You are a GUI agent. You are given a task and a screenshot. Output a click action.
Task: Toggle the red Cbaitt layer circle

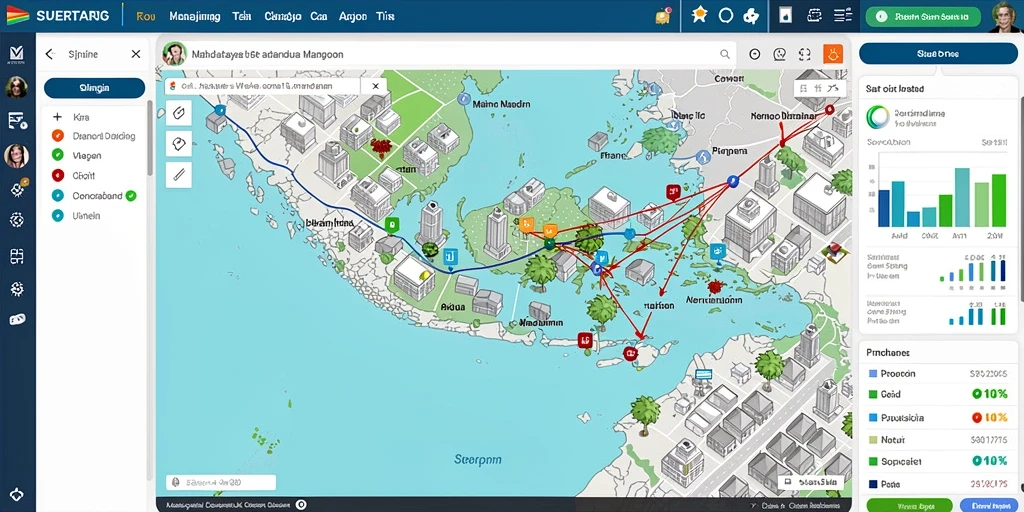click(57, 175)
